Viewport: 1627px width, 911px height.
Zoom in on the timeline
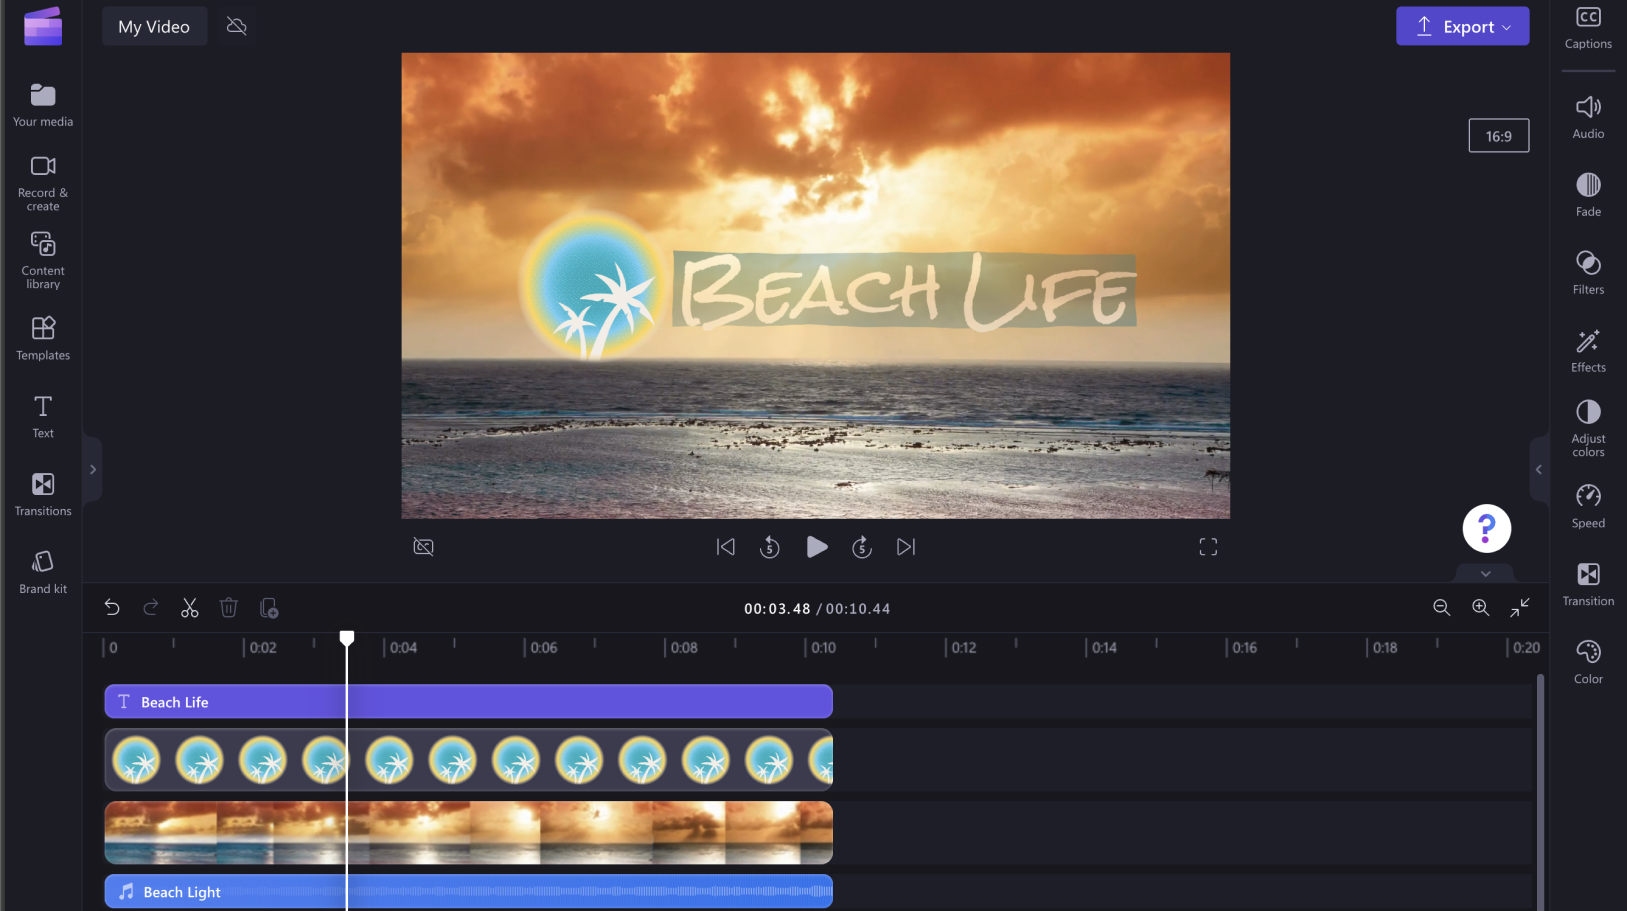[x=1480, y=607]
